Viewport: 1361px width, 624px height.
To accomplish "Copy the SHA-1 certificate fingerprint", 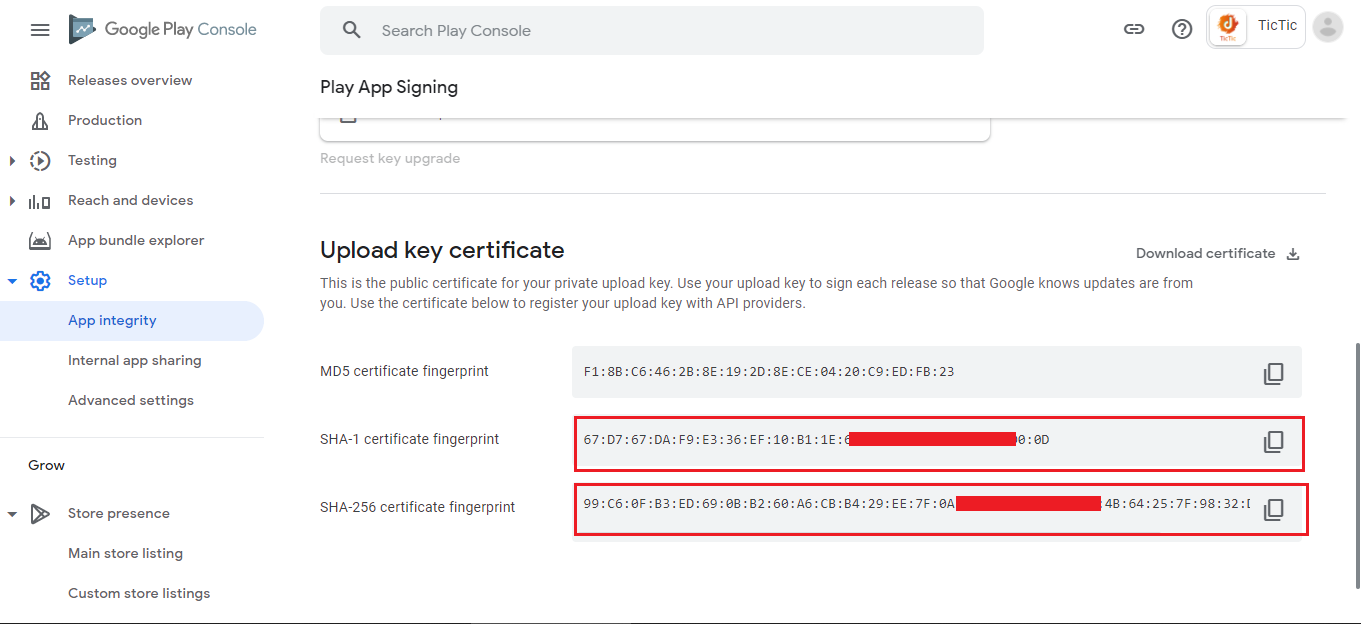I will (x=1273, y=442).
